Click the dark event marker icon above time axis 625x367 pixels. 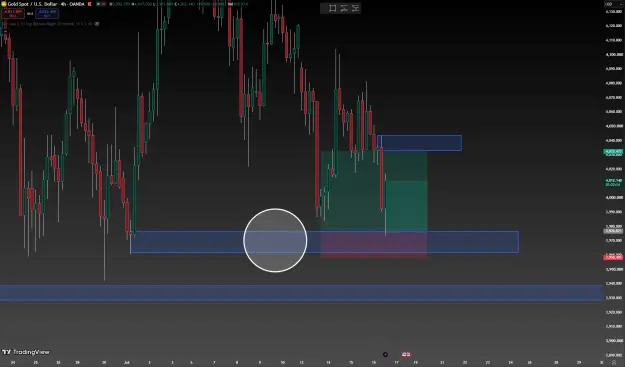coord(385,354)
